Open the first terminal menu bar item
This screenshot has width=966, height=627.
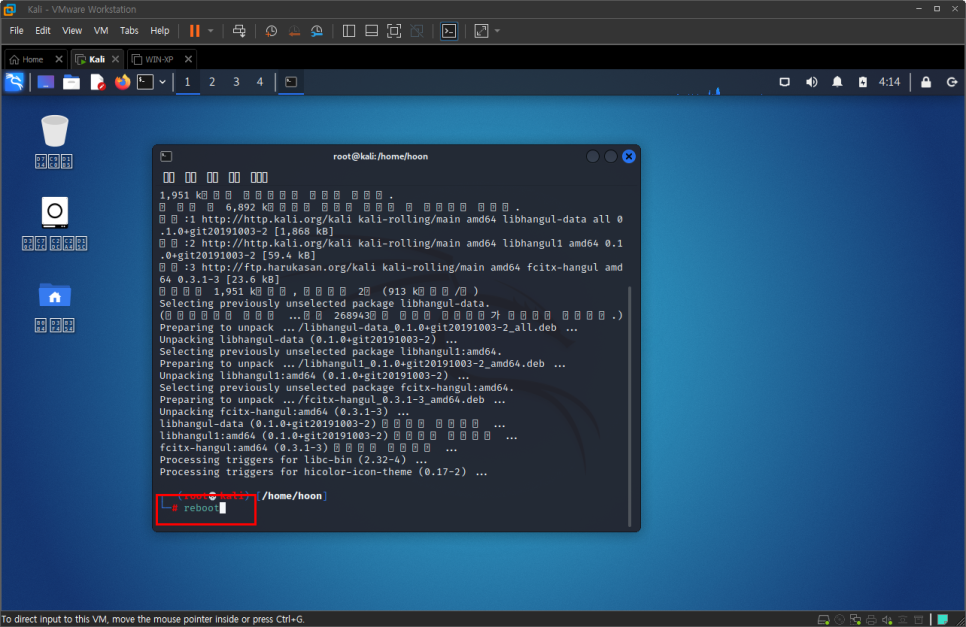169,177
